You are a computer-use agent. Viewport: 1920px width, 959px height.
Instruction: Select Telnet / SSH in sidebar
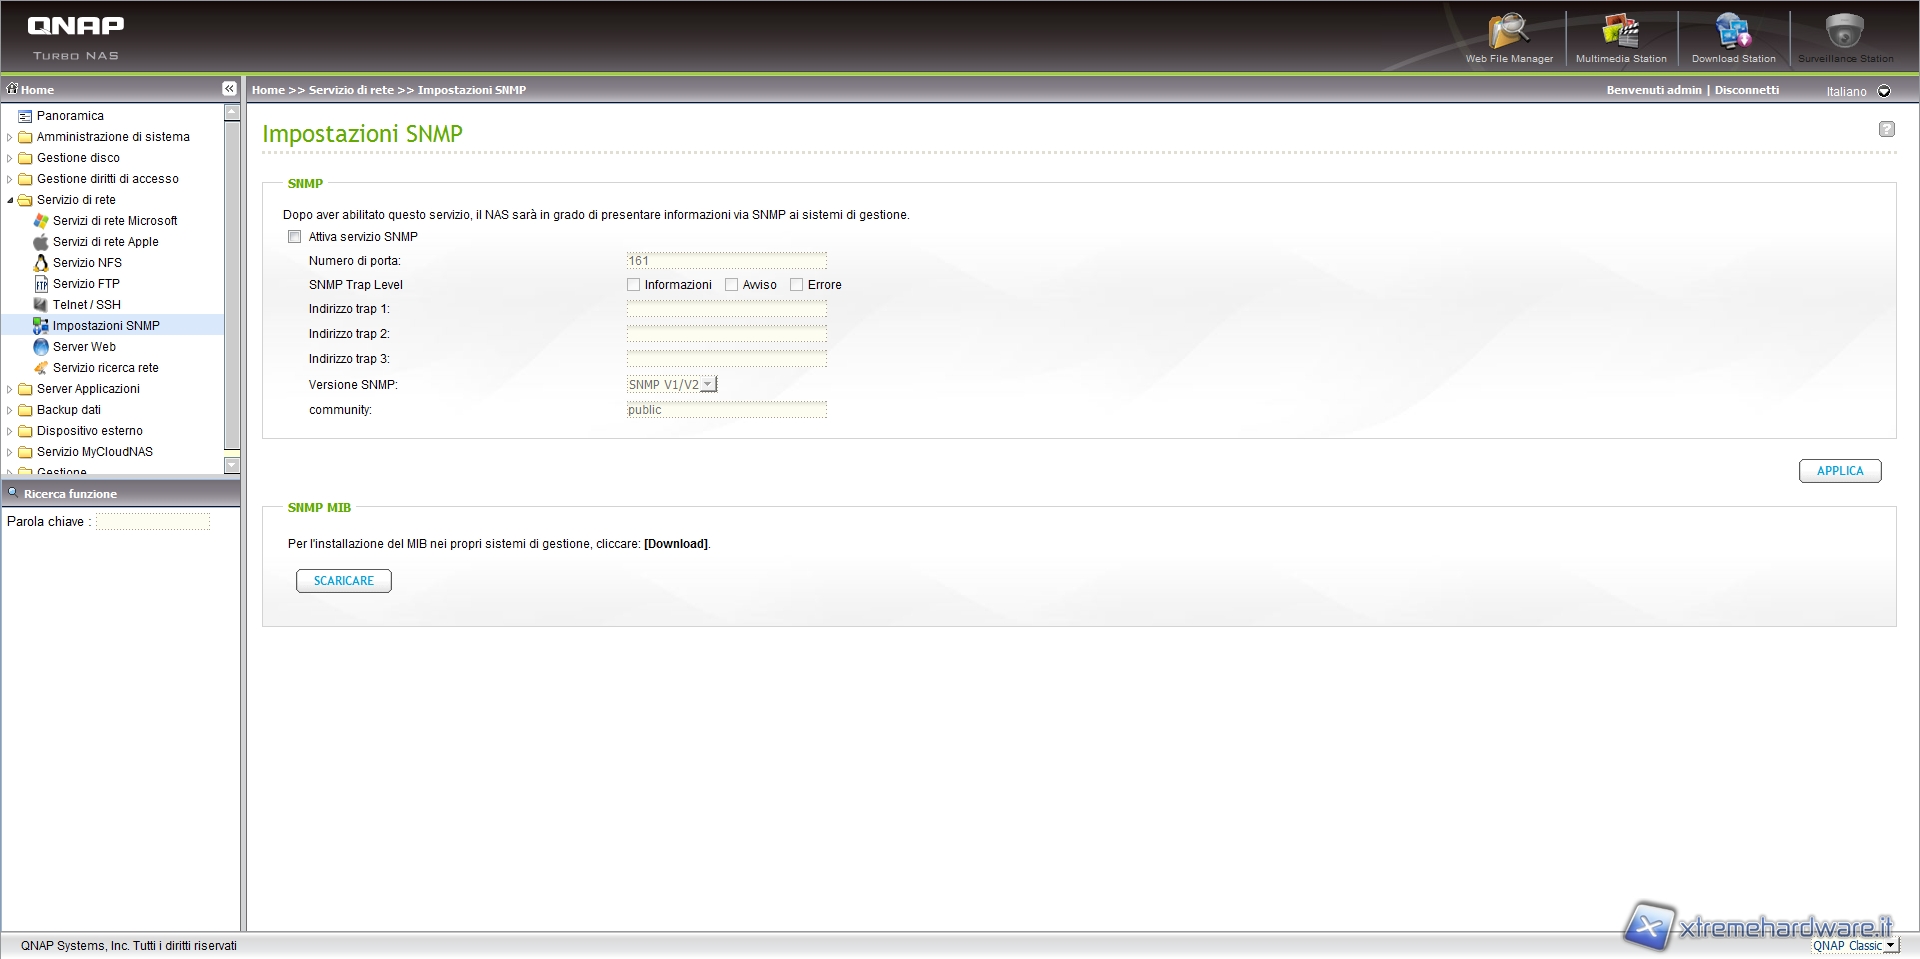point(86,305)
